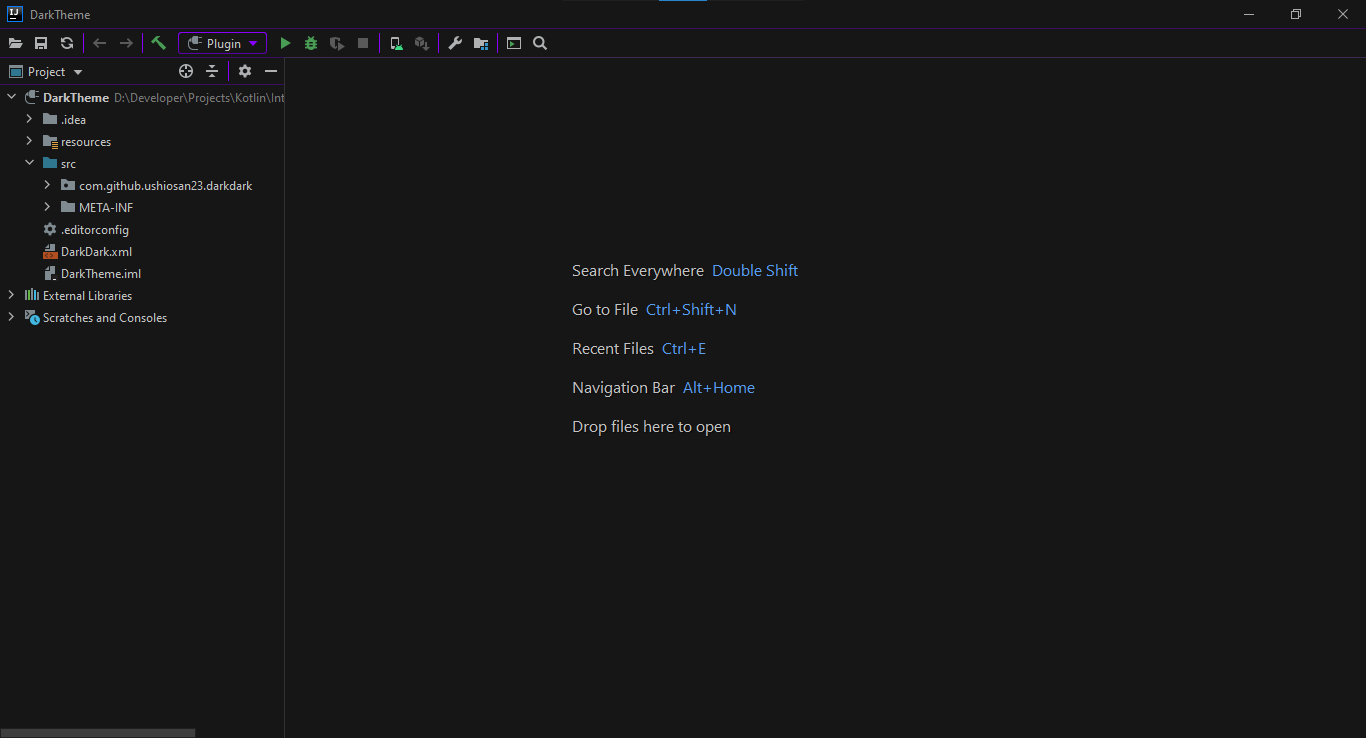This screenshot has width=1366, height=738.
Task: Run the Plugin configuration with green play icon
Action: tap(285, 43)
